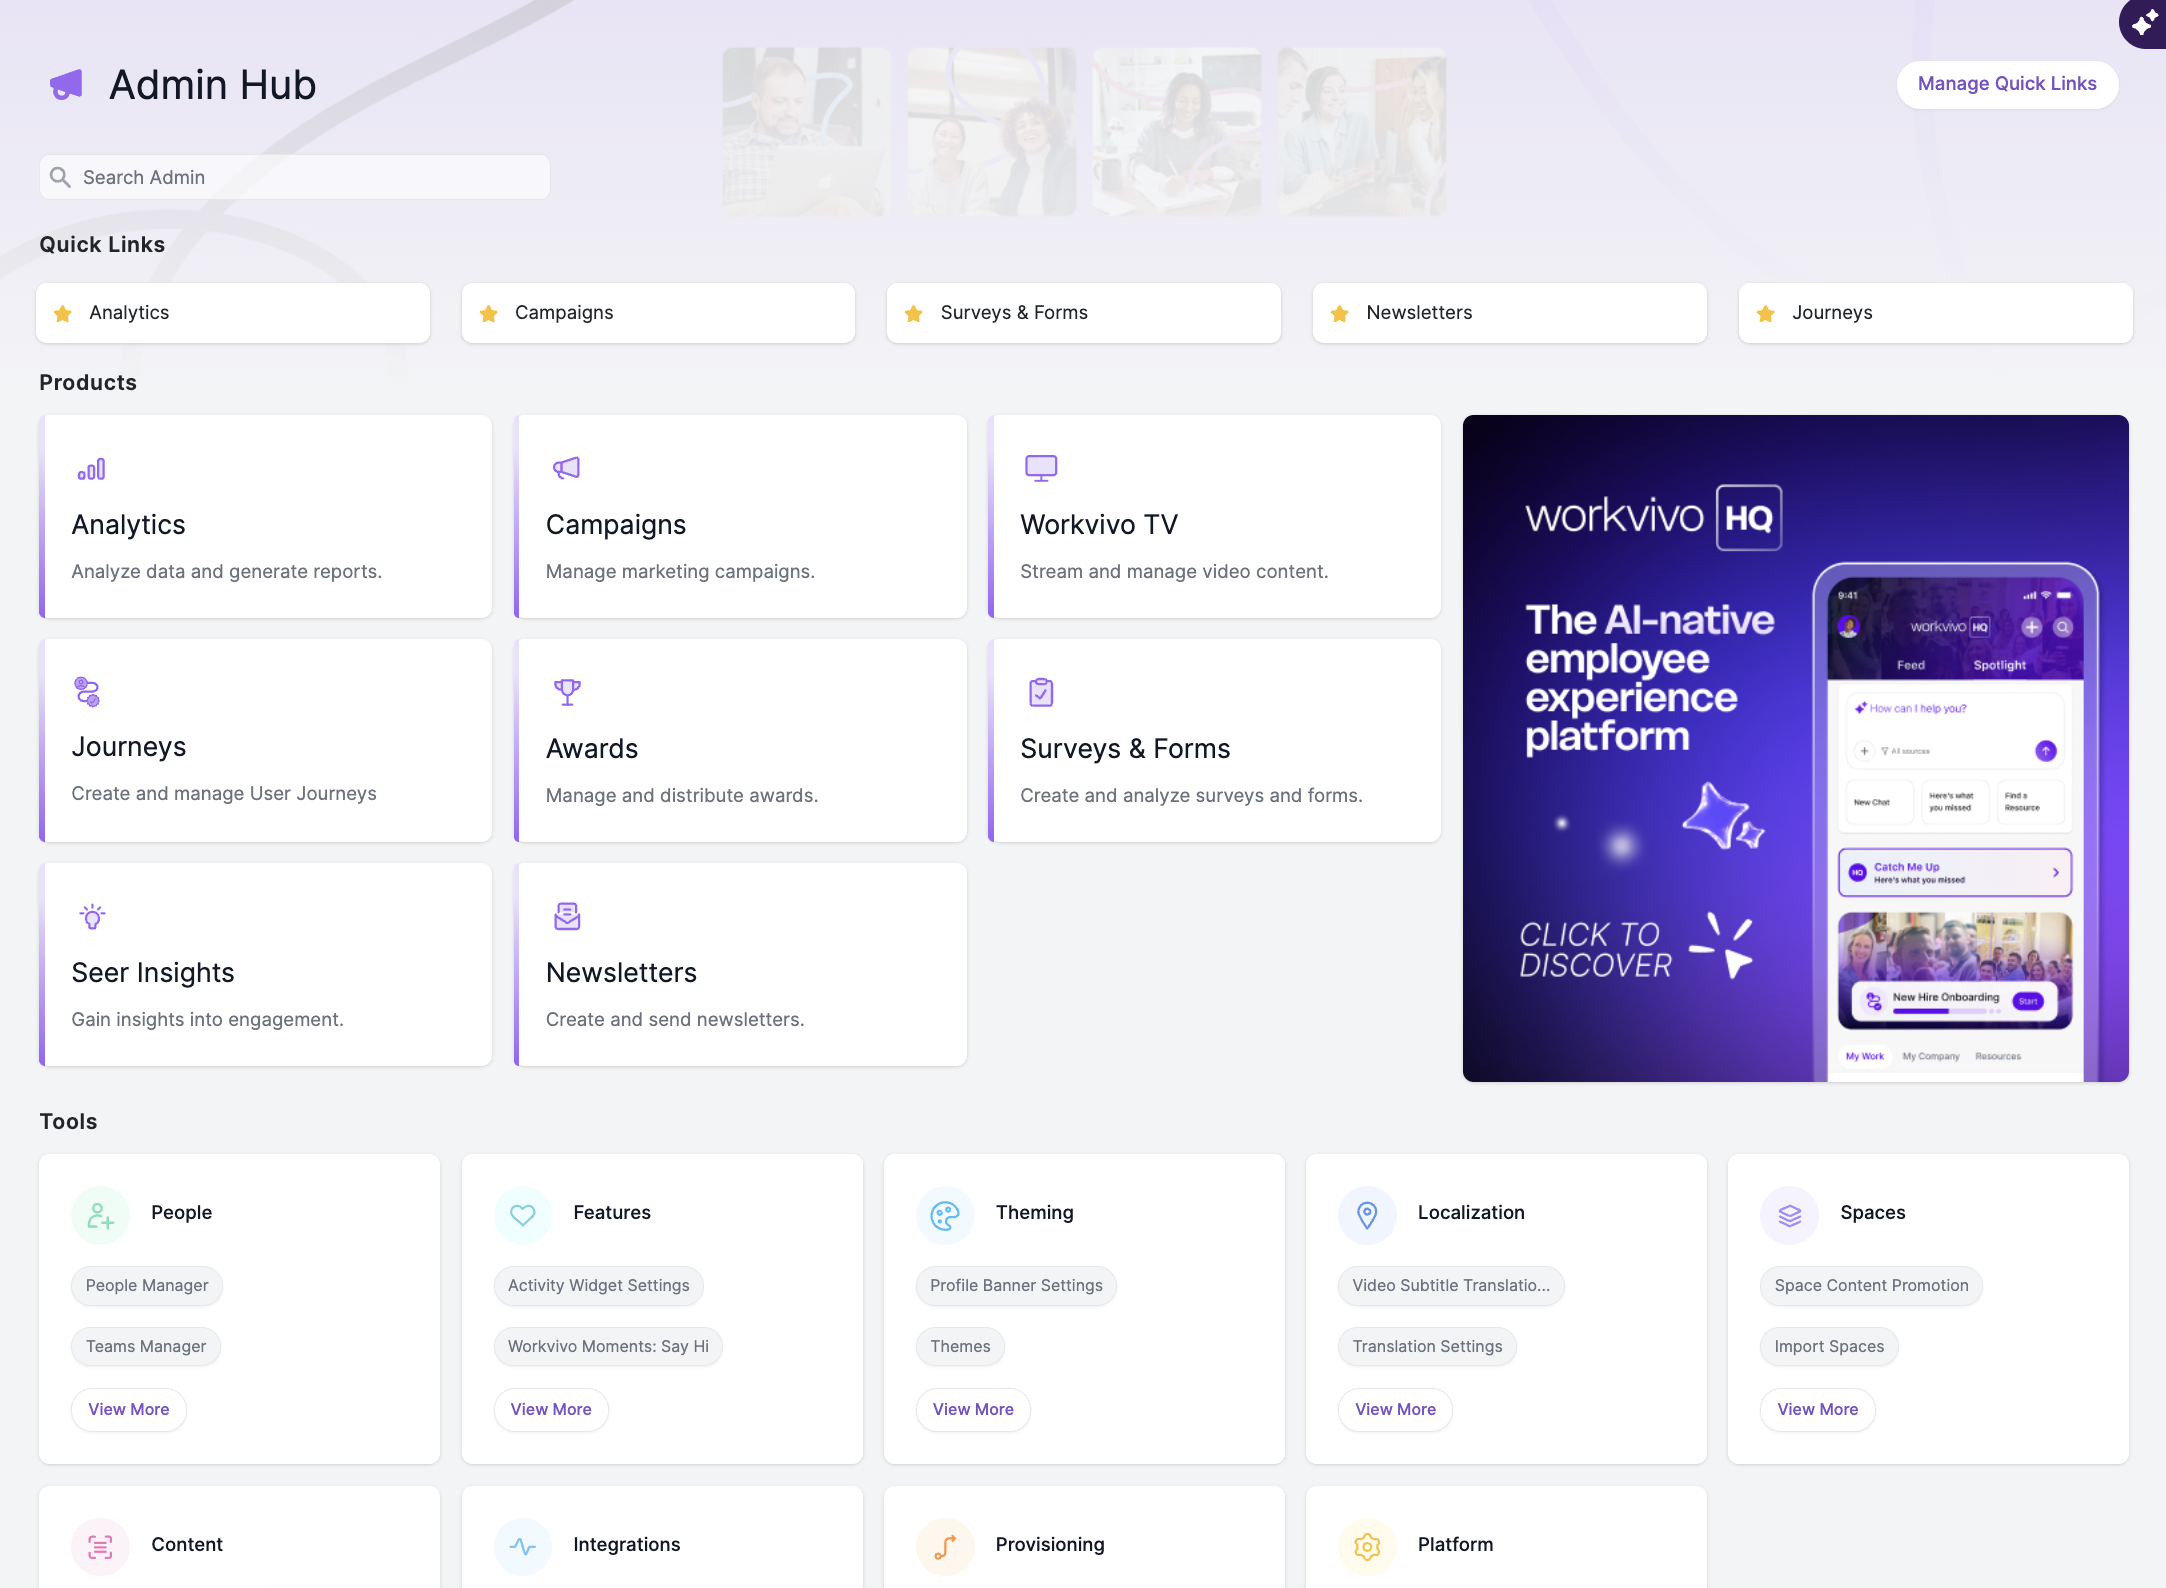Open the Workvivo TV product card
This screenshot has height=1588, width=2166.
pyautogui.click(x=1214, y=516)
